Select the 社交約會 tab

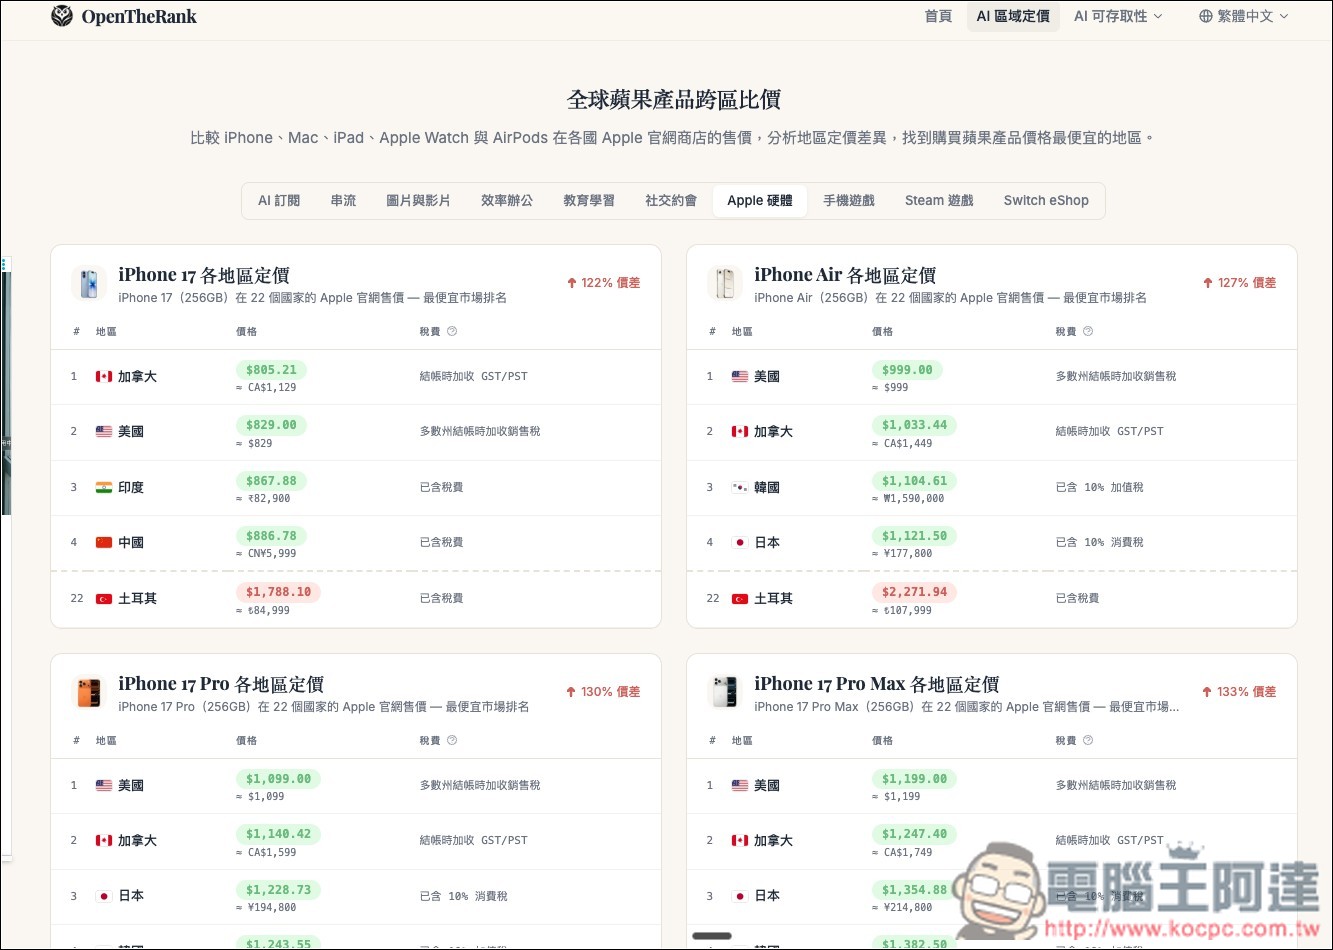[671, 200]
